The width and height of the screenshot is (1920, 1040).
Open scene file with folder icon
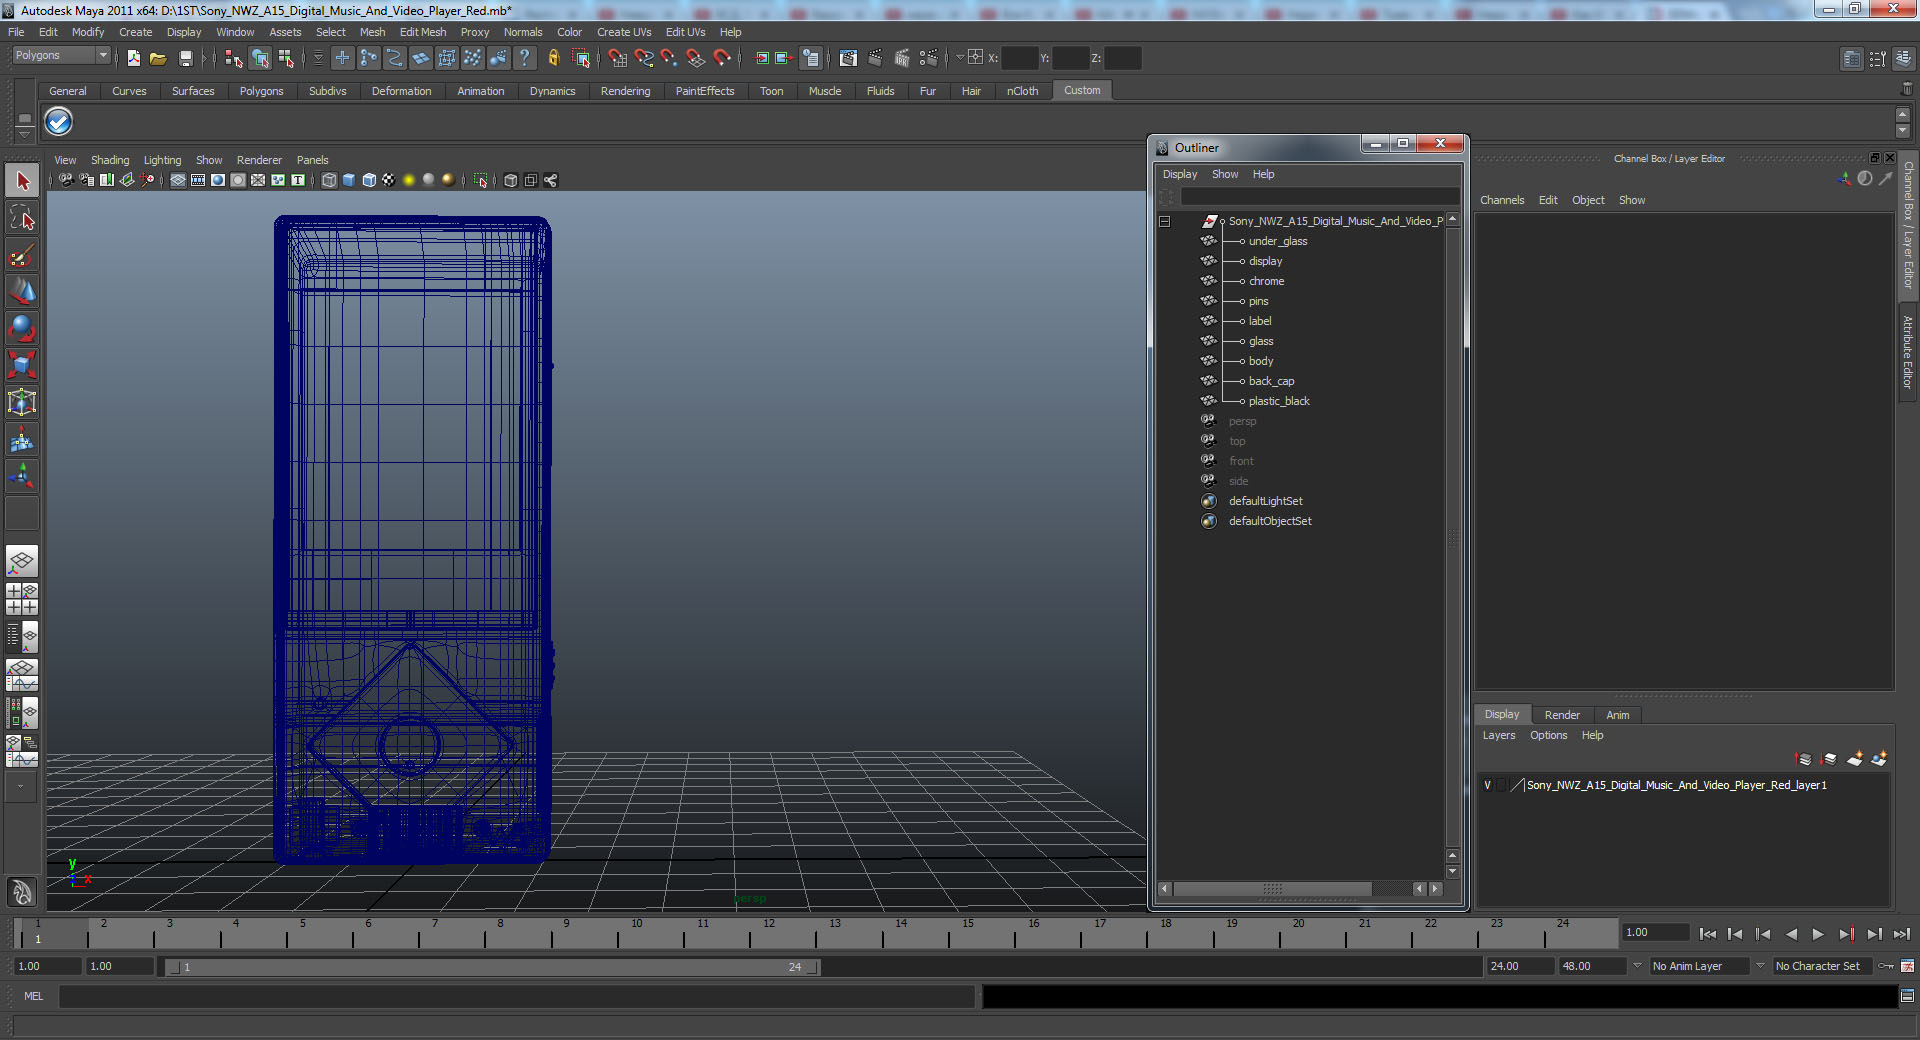click(158, 59)
